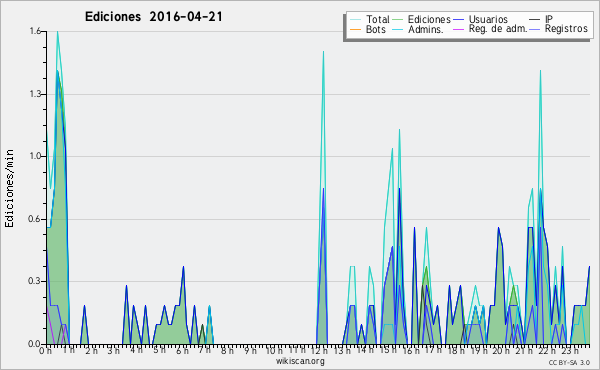
Task: Click the Bots orange legend line
Action: [x=355, y=29]
